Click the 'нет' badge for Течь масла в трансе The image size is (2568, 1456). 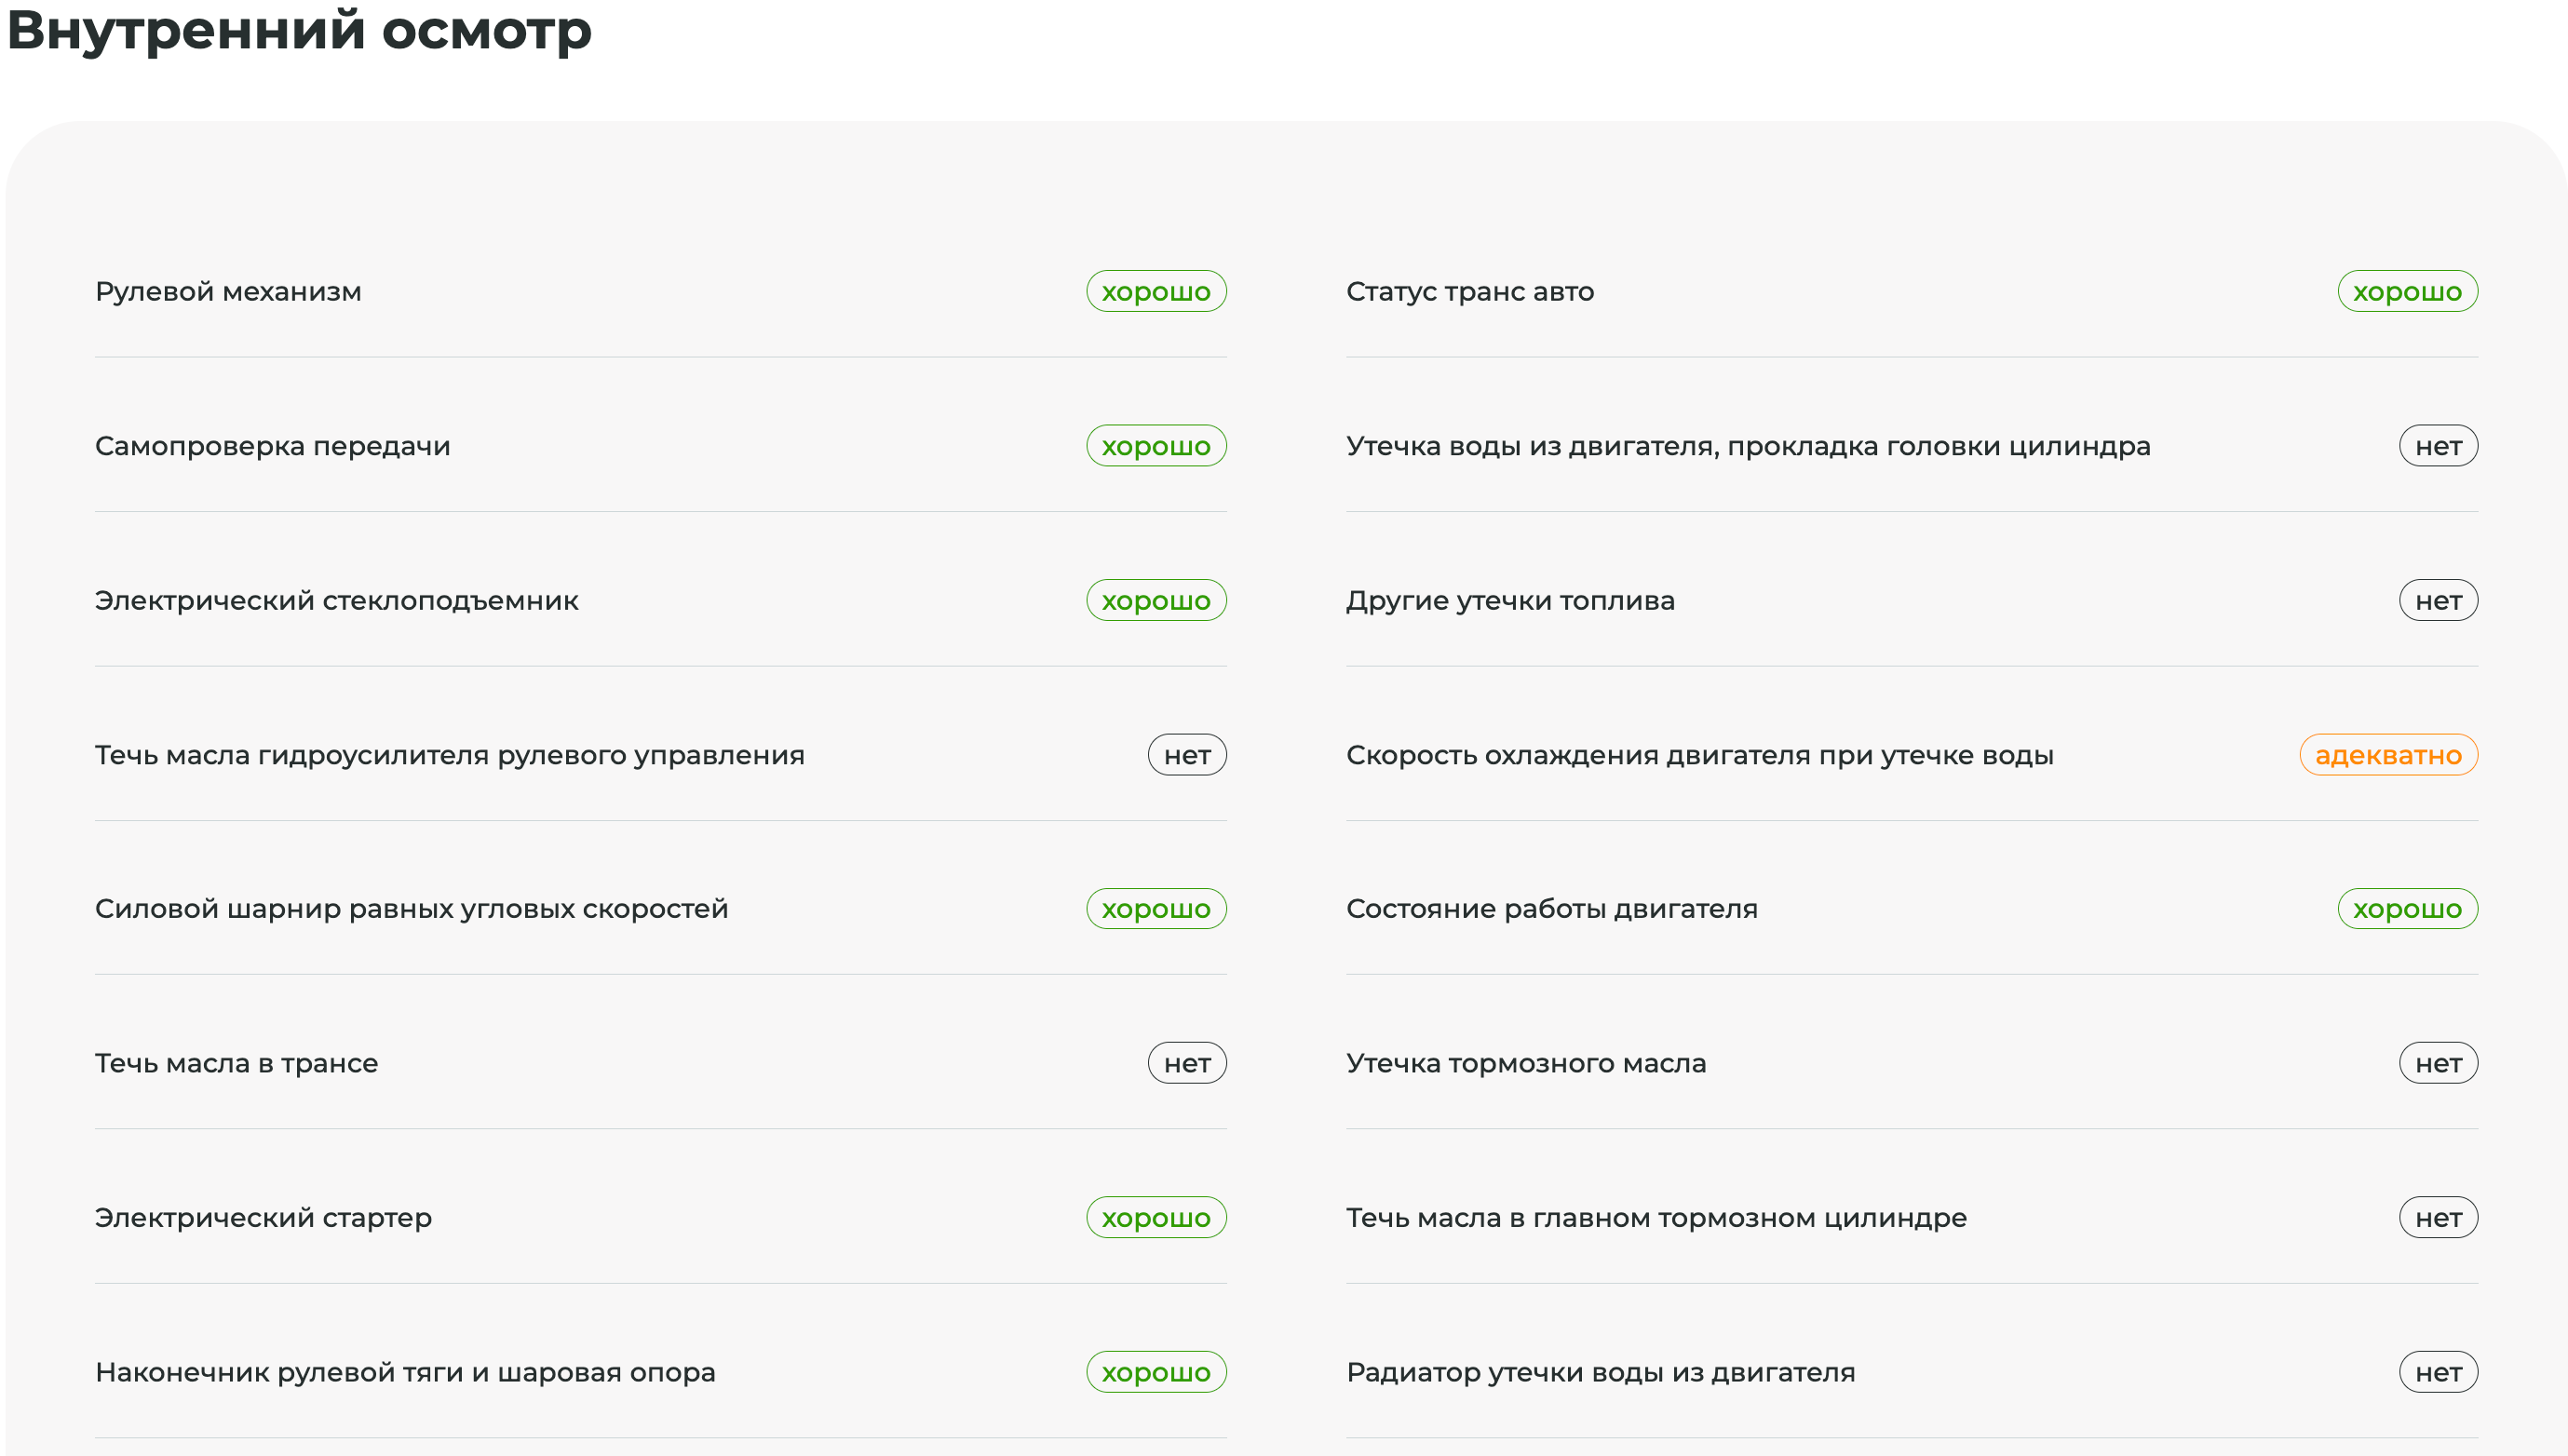pyautogui.click(x=1186, y=1063)
